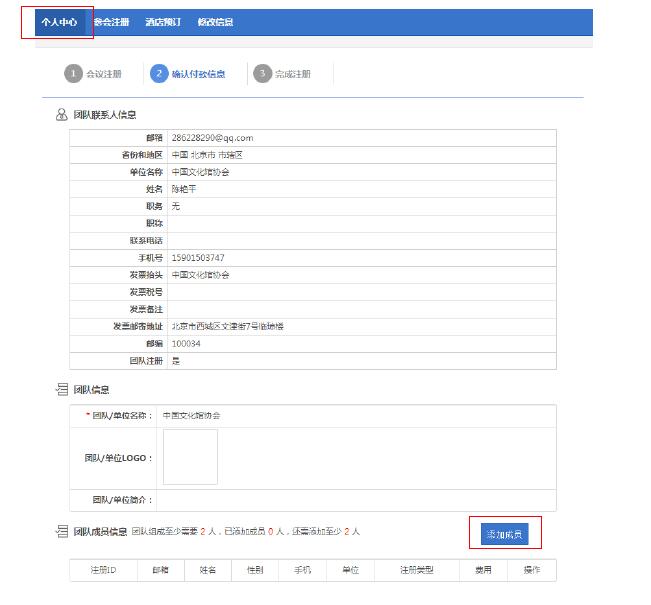Image resolution: width=651 pixels, height=605 pixels.
Task: Click the 操作 column header
Action: pyautogui.click(x=531, y=570)
